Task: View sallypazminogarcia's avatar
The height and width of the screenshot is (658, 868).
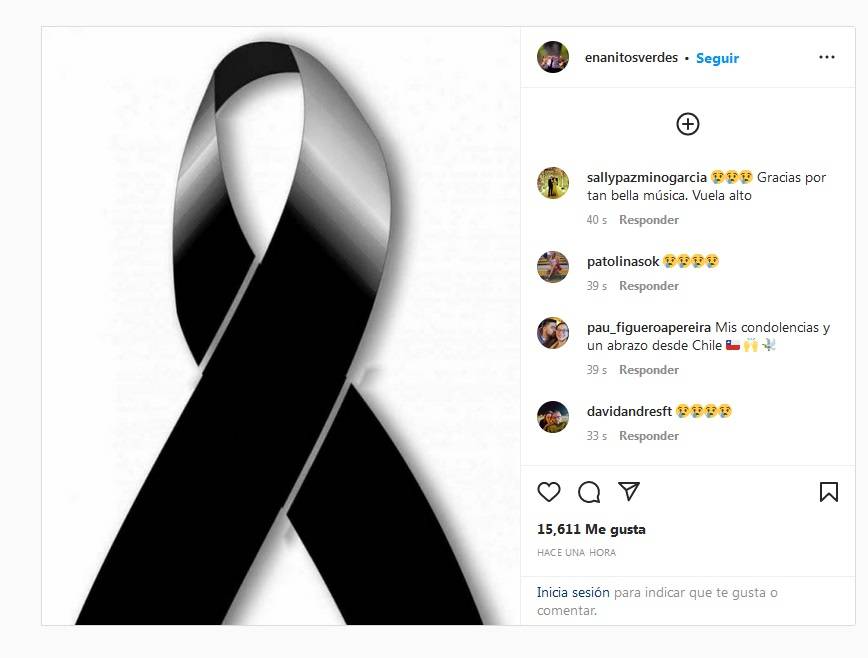Action: pyautogui.click(x=552, y=183)
